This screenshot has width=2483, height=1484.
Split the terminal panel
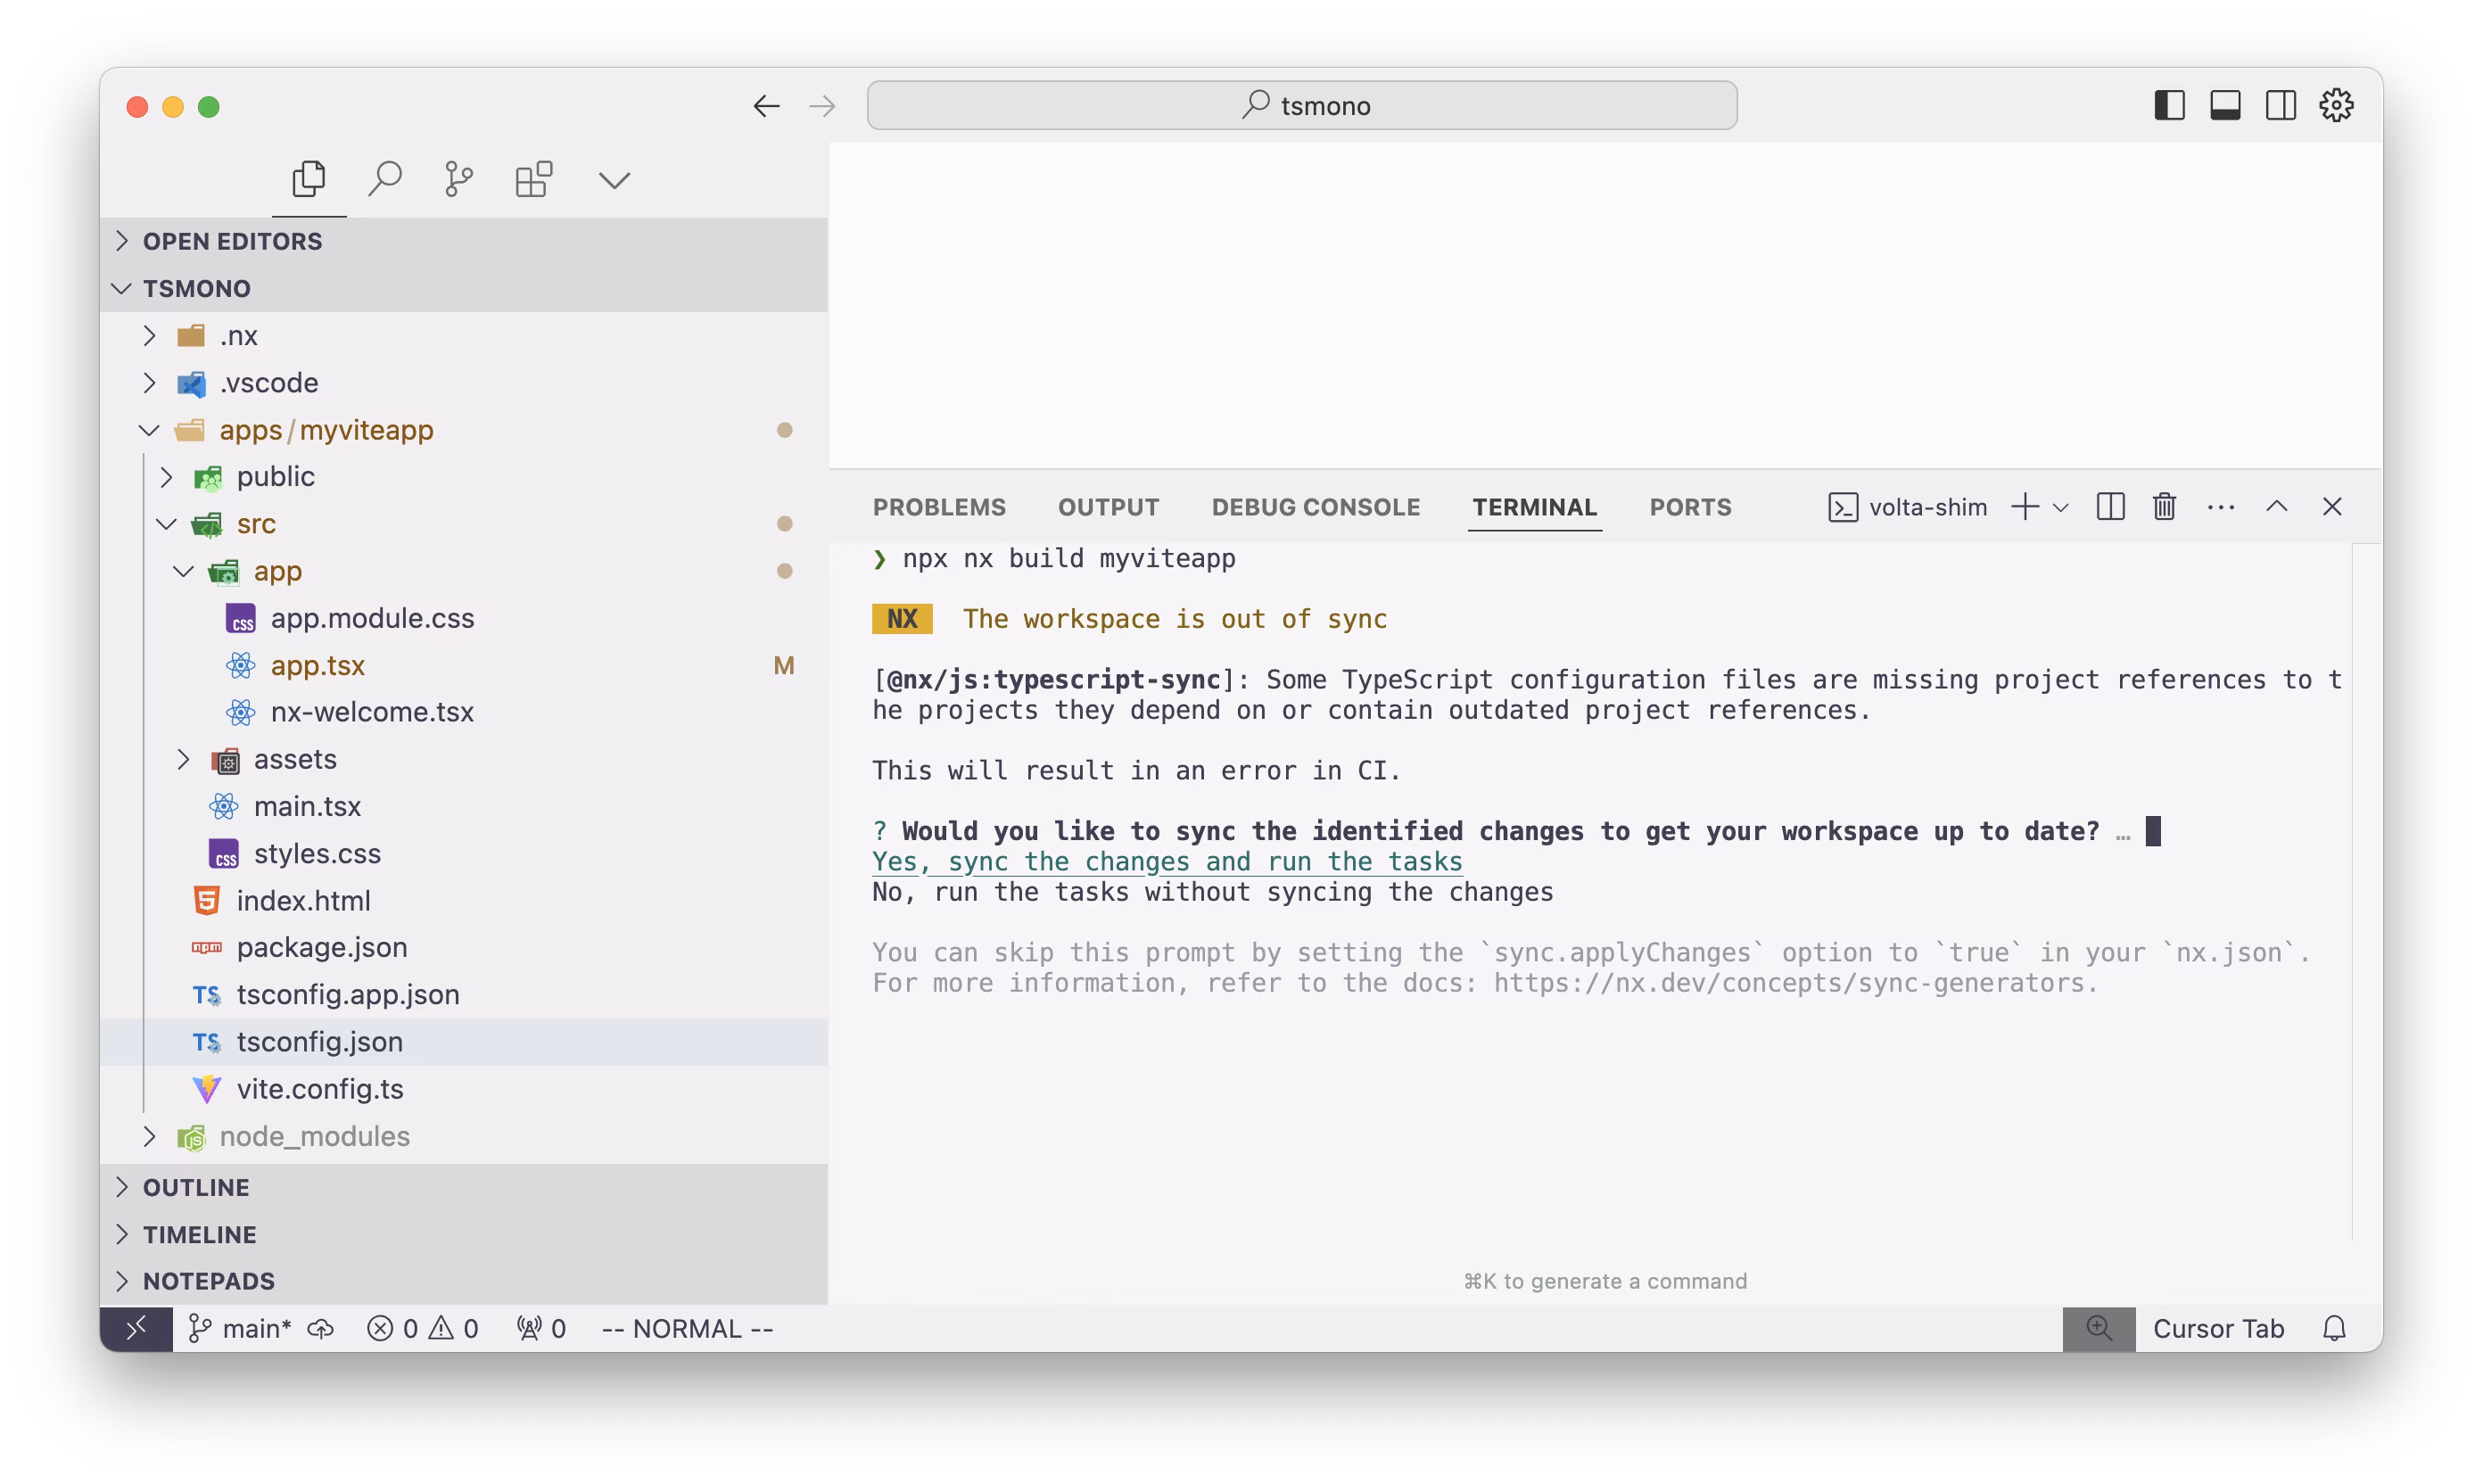coord(2110,507)
